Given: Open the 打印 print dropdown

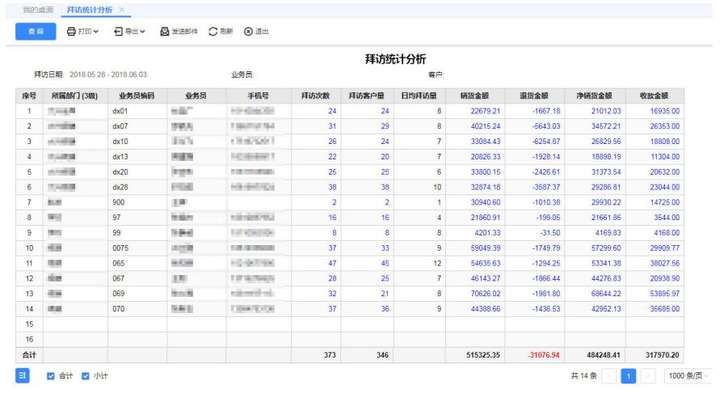Looking at the screenshot, I should 83,31.
